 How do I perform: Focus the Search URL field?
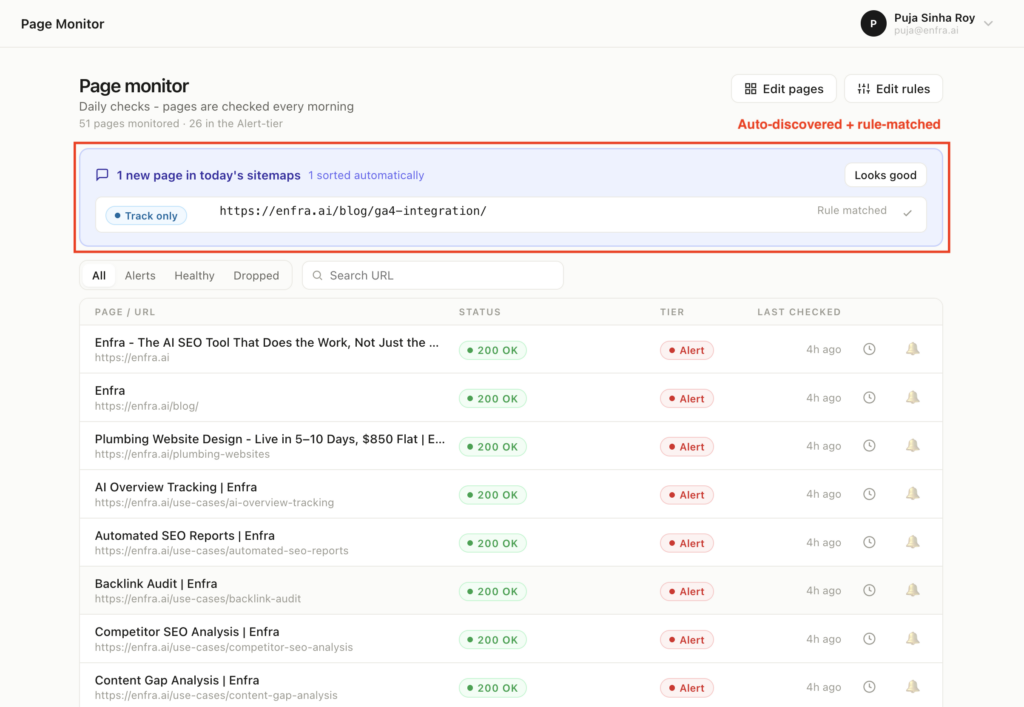pos(432,275)
